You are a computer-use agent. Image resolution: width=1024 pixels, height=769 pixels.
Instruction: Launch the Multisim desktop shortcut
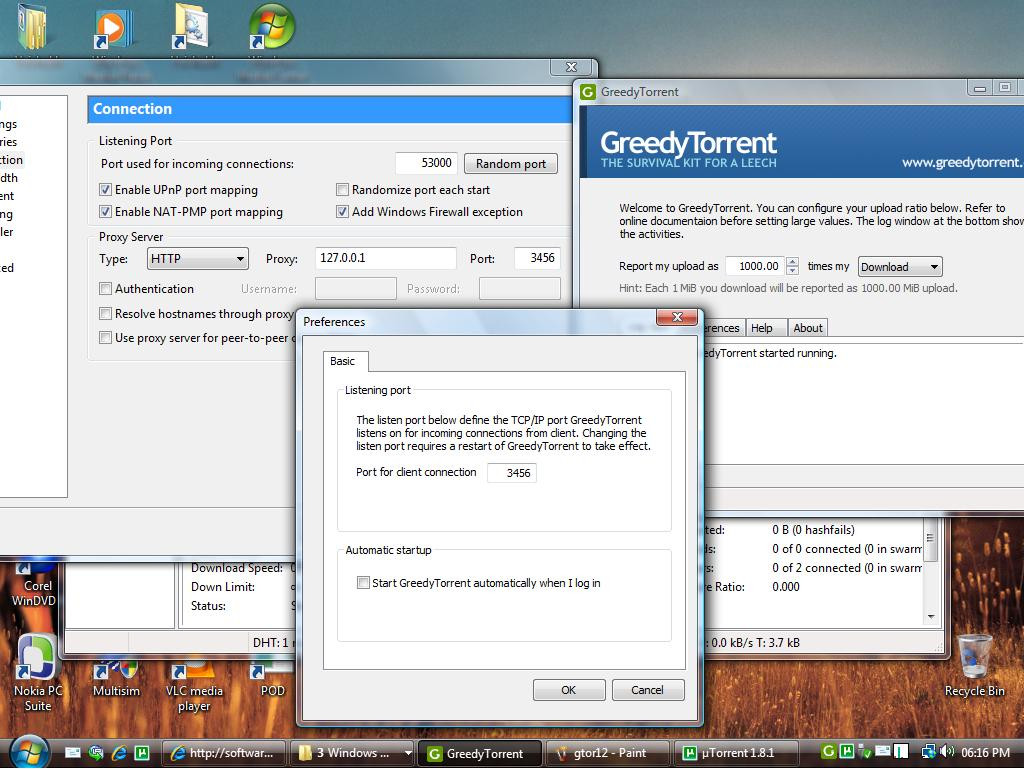click(x=116, y=680)
